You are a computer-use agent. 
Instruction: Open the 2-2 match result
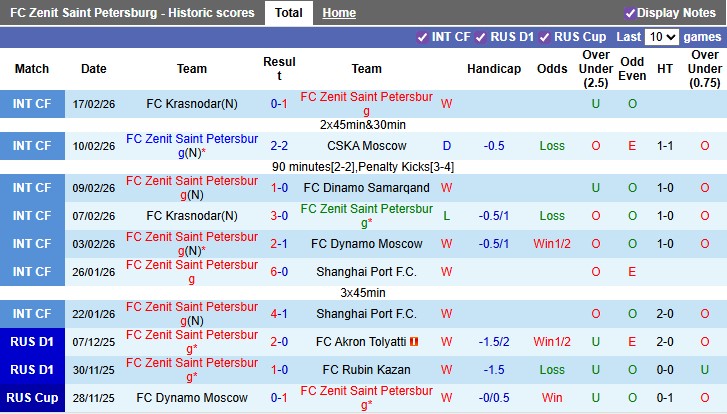(x=280, y=146)
